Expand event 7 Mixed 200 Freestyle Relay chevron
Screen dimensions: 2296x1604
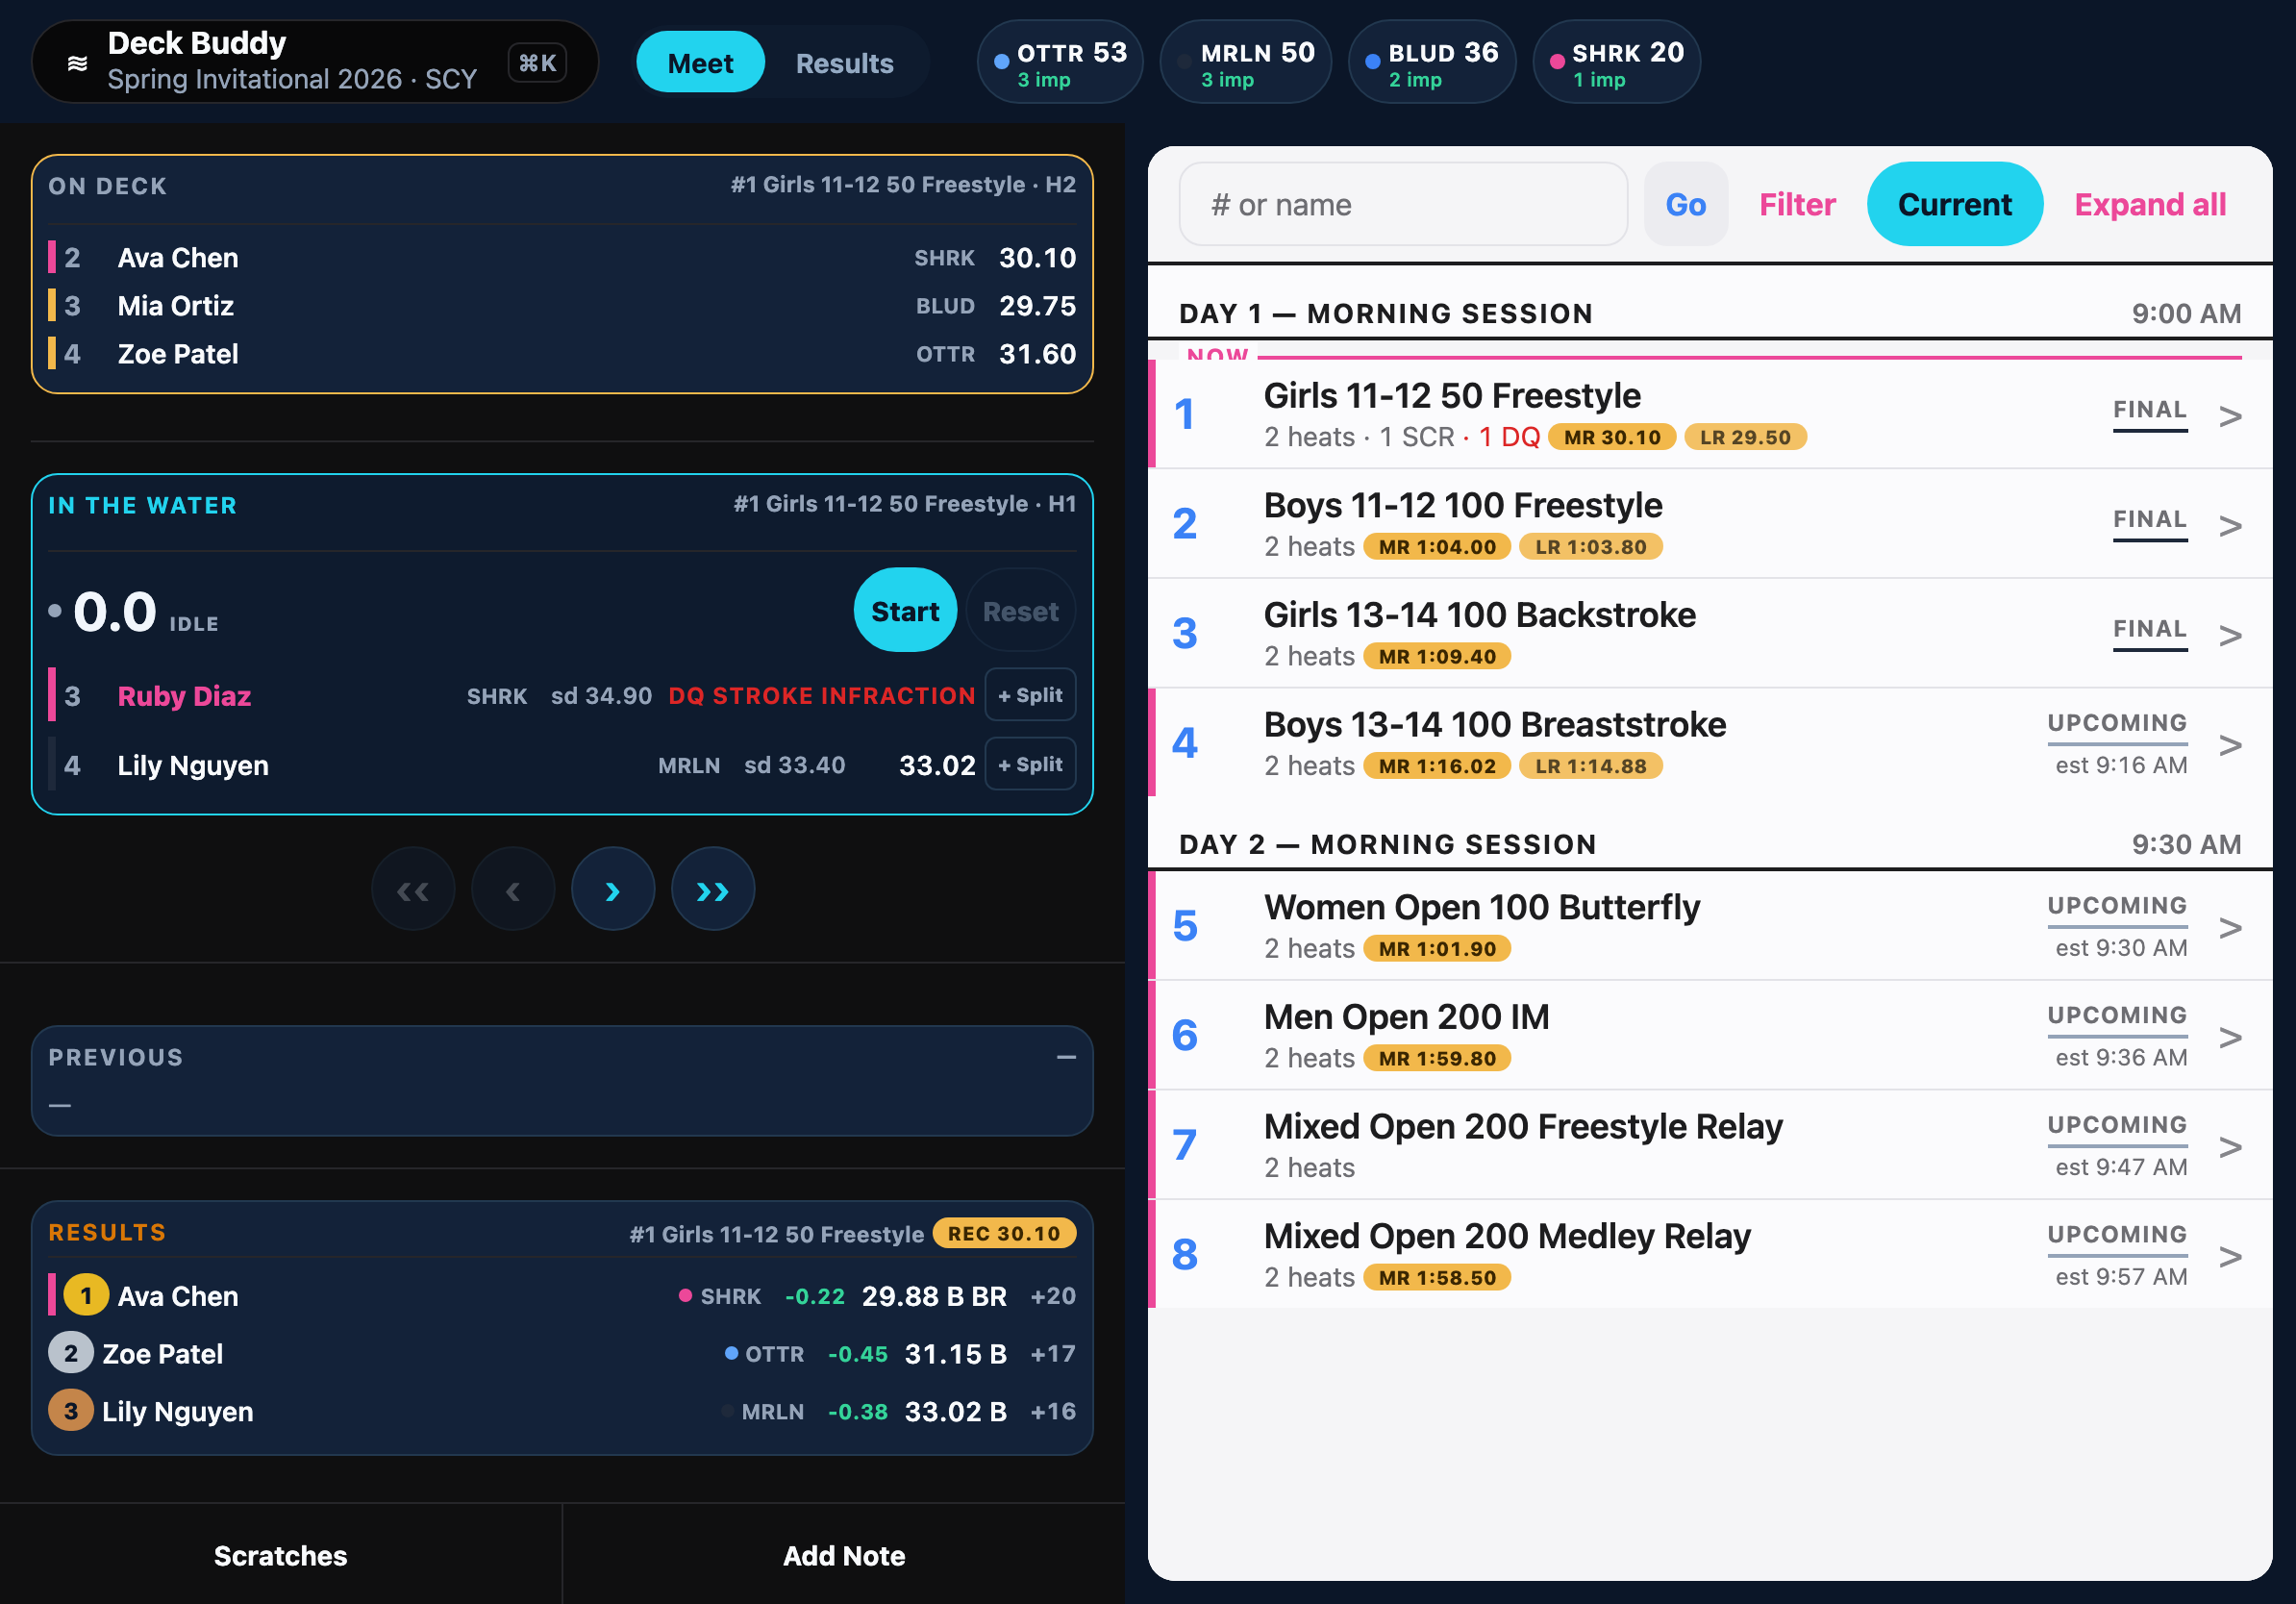tap(2229, 1147)
